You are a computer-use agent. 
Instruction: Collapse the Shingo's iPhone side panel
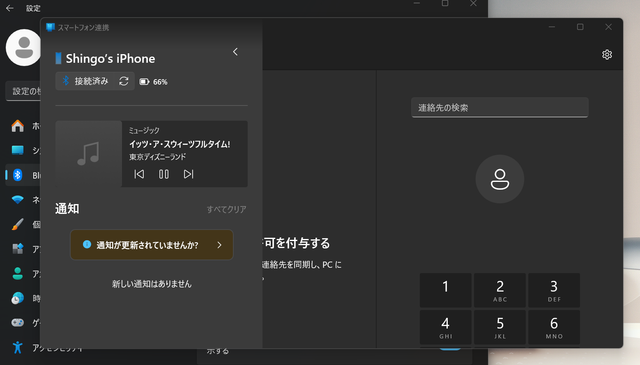click(235, 52)
